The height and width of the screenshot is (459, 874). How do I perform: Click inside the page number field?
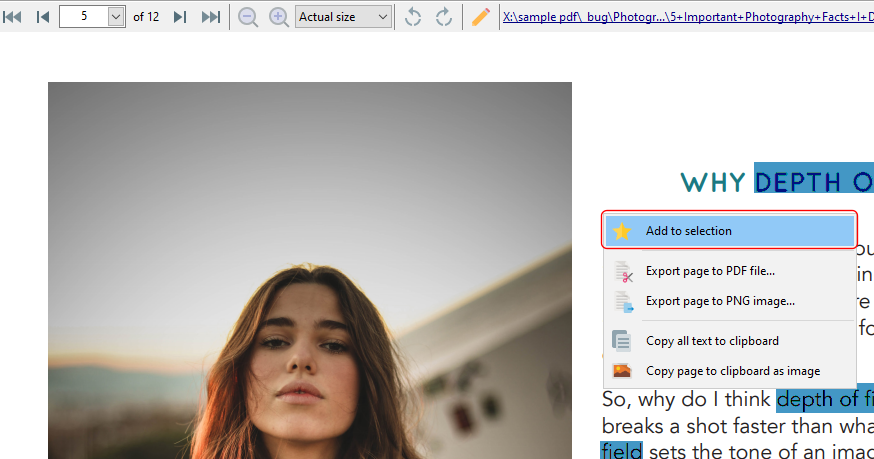pos(83,17)
